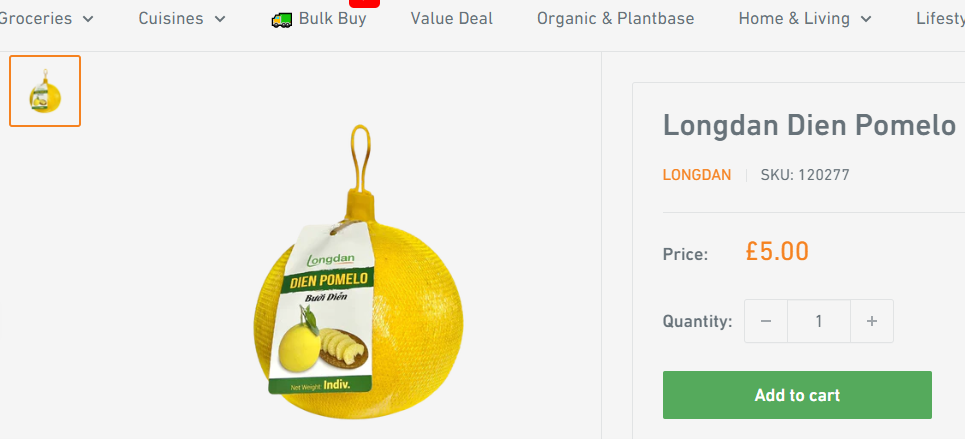Open the Lifestyle menu item

pyautogui.click(x=940, y=18)
